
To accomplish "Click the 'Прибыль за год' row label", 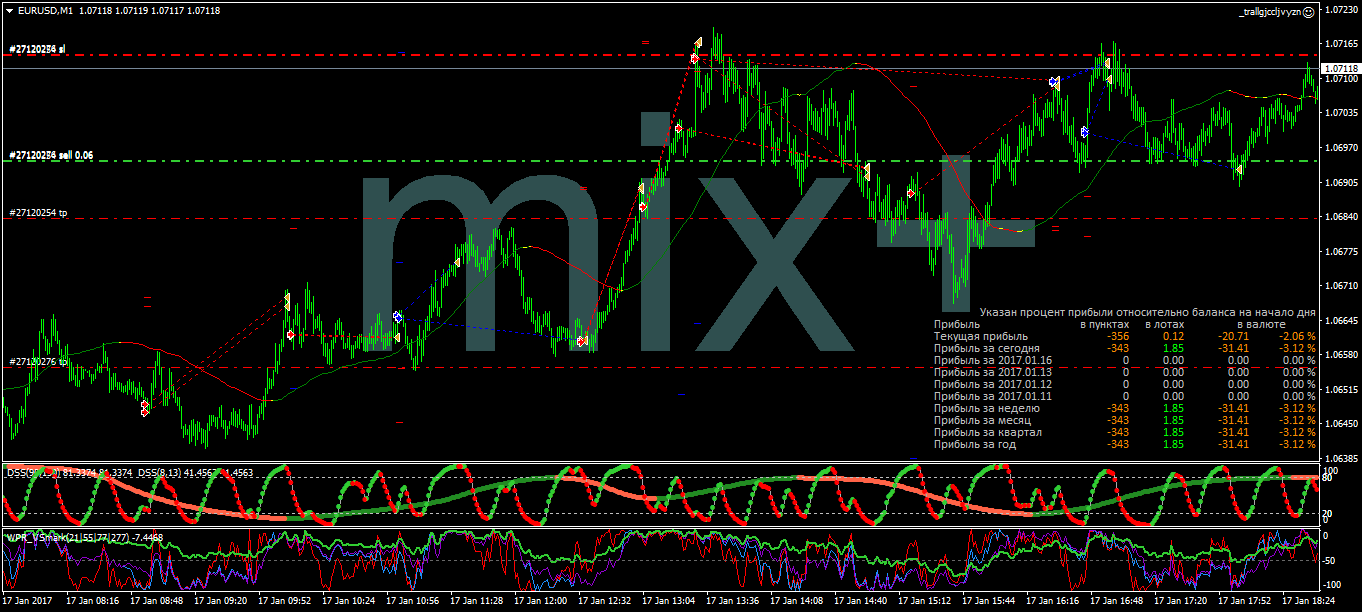I will [x=977, y=444].
